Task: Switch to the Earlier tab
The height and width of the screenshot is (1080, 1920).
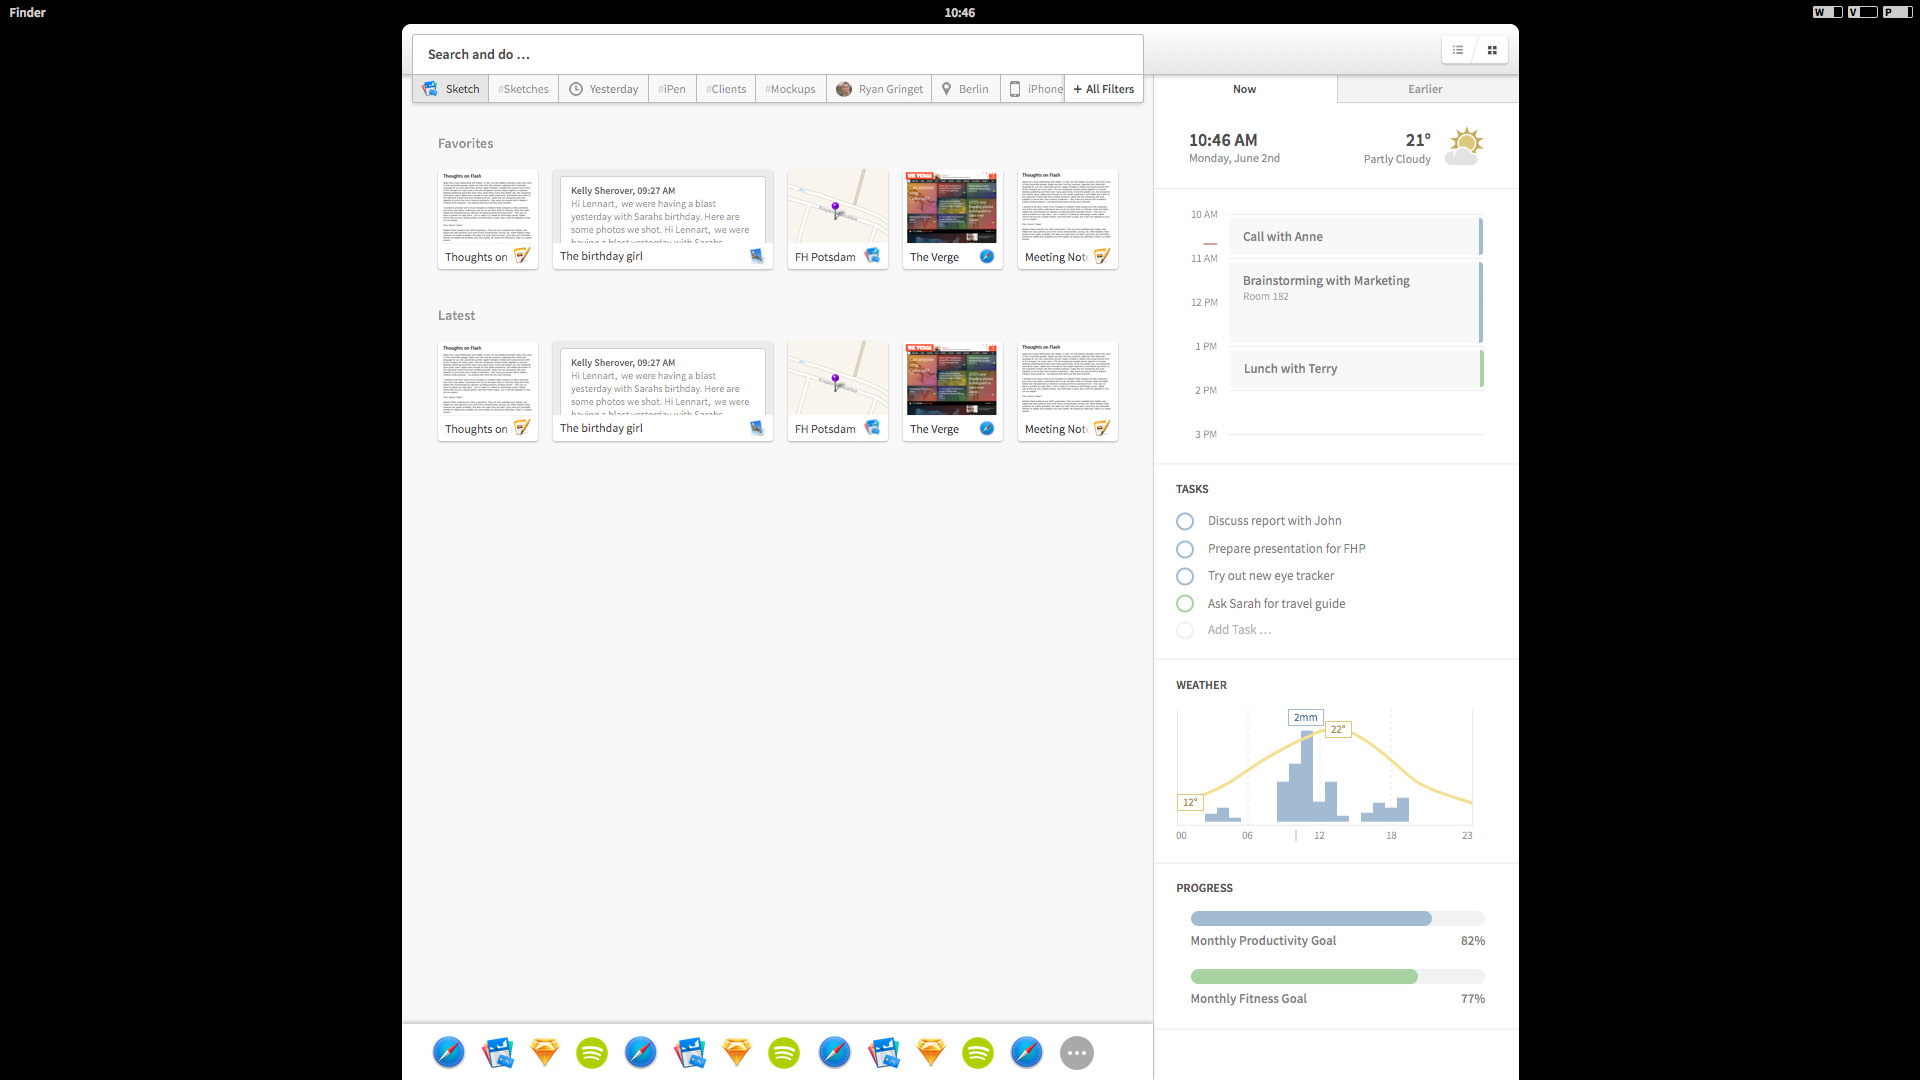Action: coord(1424,89)
